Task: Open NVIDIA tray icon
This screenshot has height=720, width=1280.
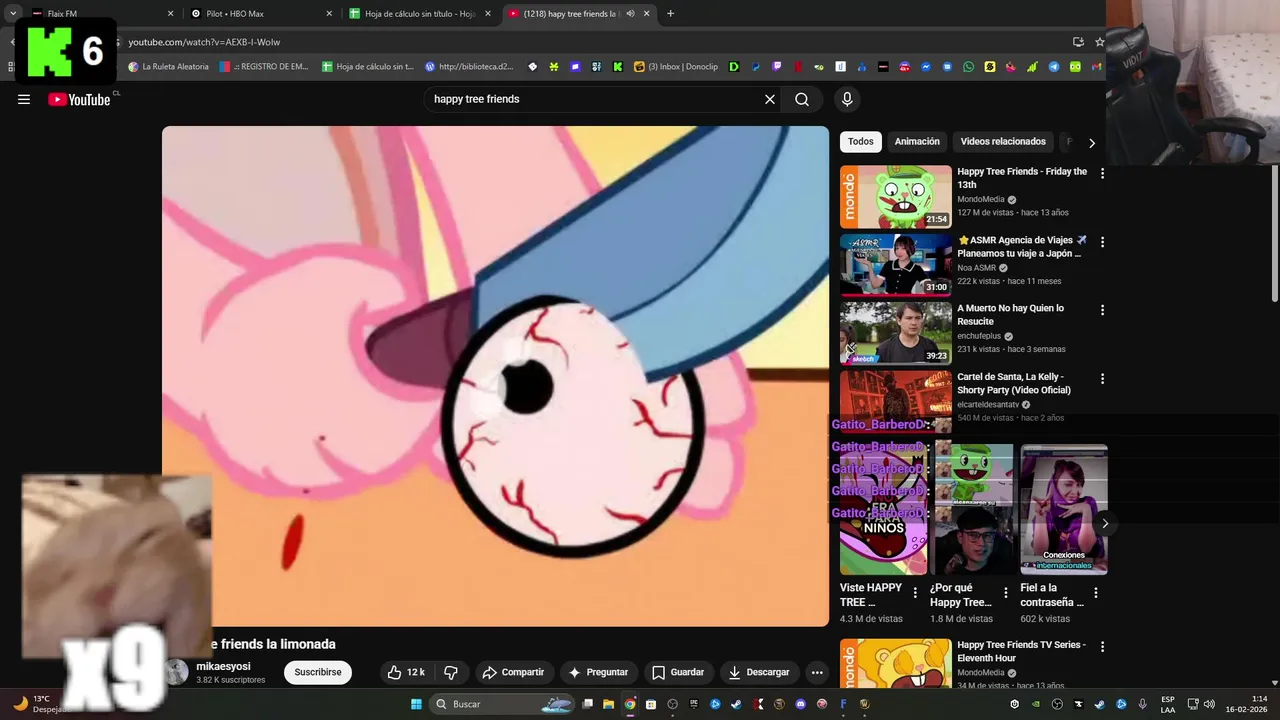Action: tap(1036, 704)
